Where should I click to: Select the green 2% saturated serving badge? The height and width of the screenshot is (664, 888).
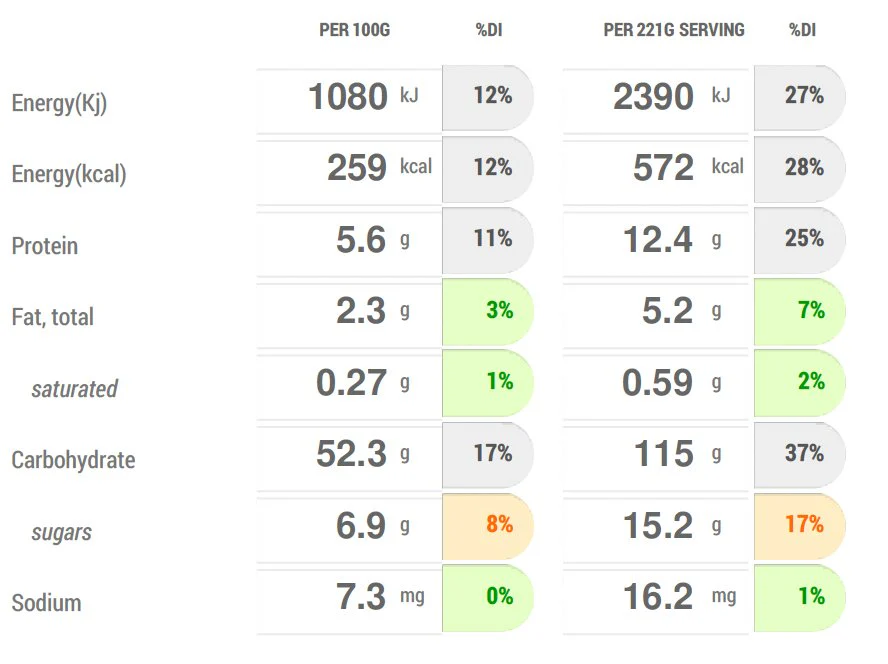click(x=801, y=382)
